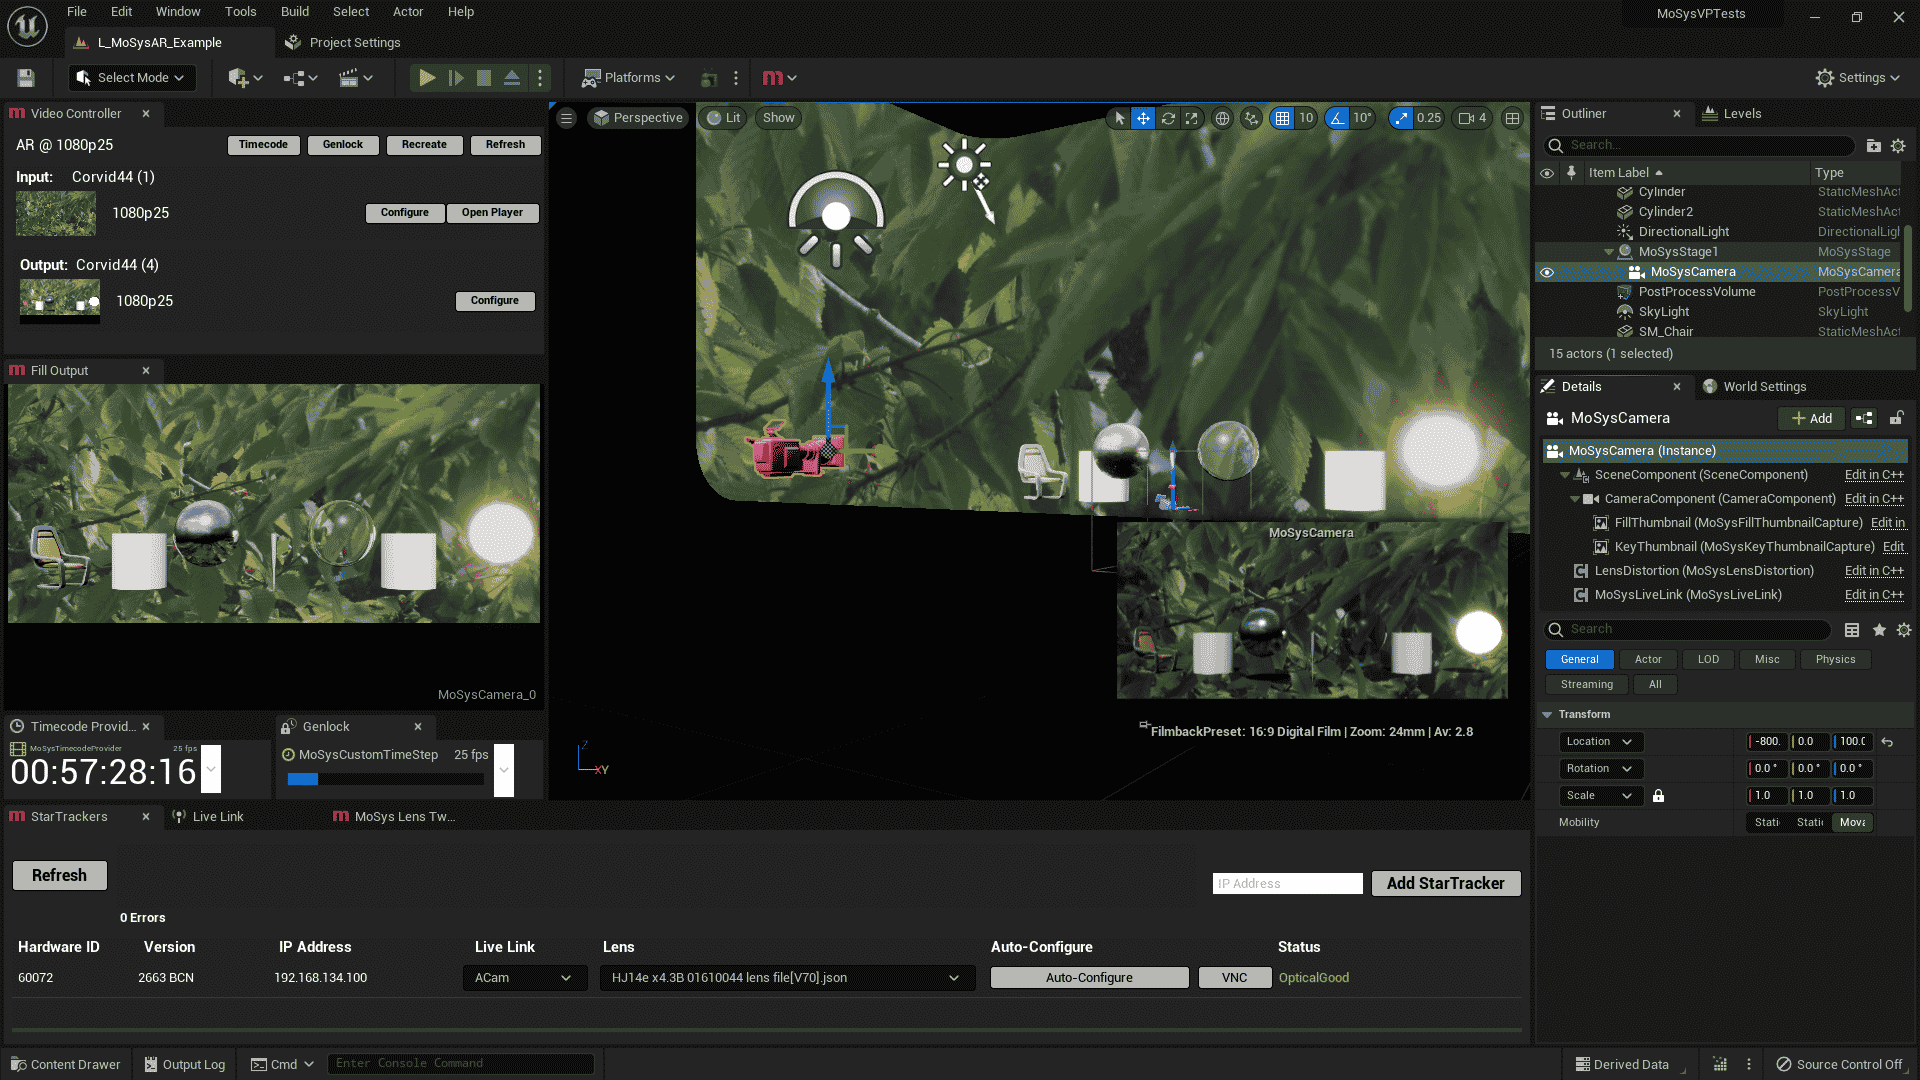Click Open Player button
The width and height of the screenshot is (1920, 1080).
click(492, 213)
